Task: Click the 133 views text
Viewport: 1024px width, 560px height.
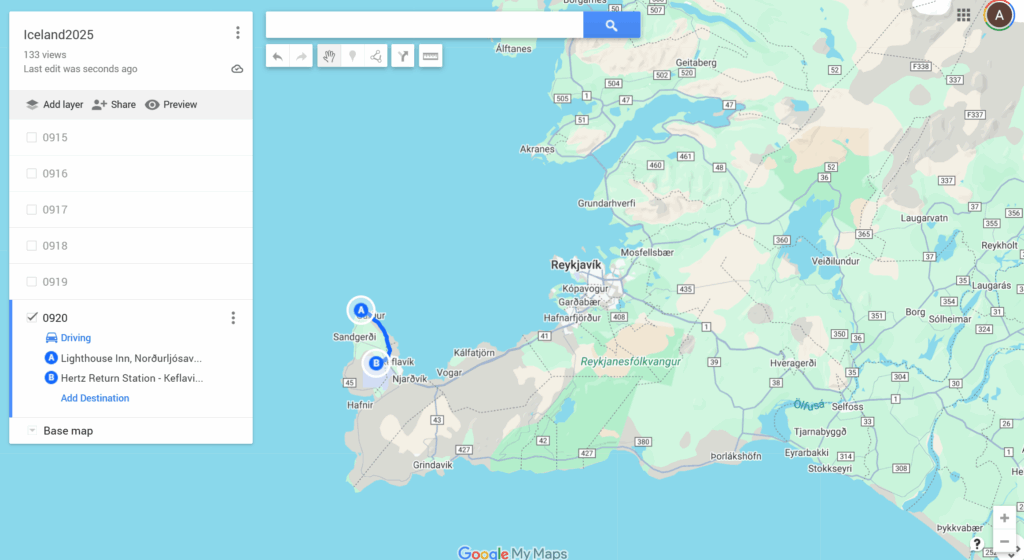Action: tap(44, 55)
